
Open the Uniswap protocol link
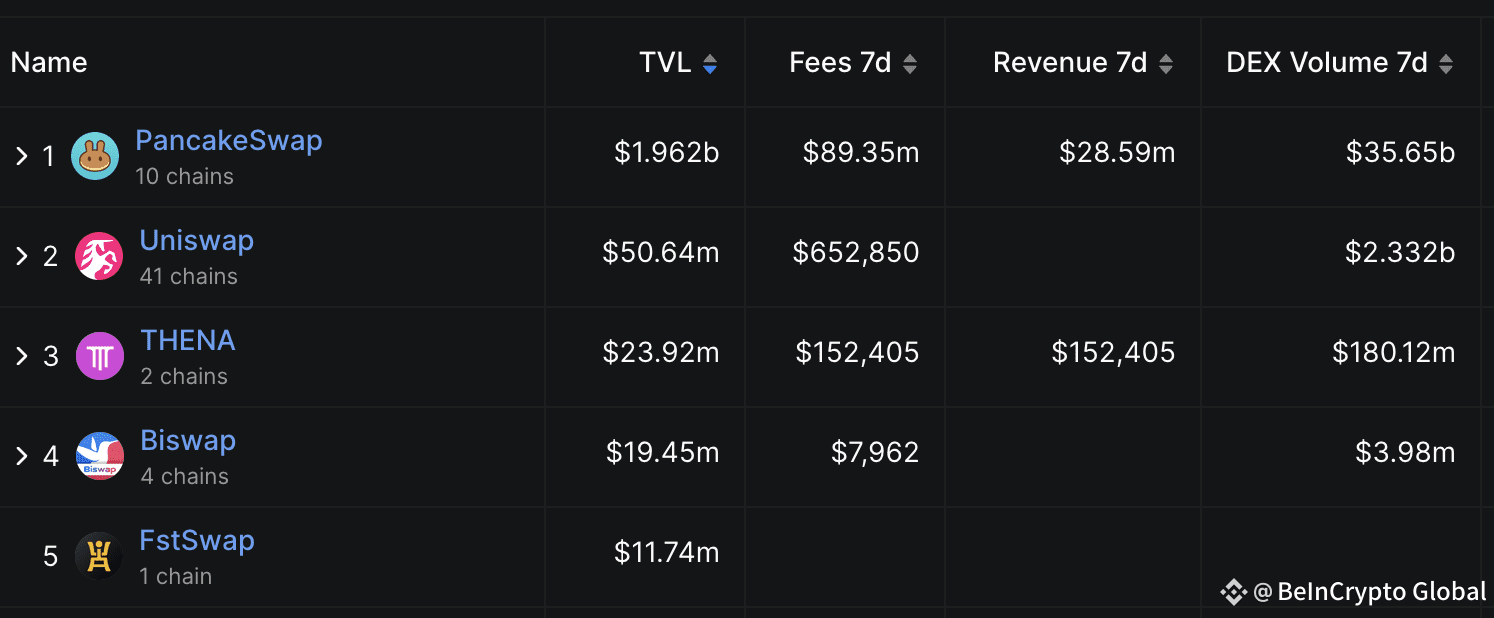coord(197,241)
